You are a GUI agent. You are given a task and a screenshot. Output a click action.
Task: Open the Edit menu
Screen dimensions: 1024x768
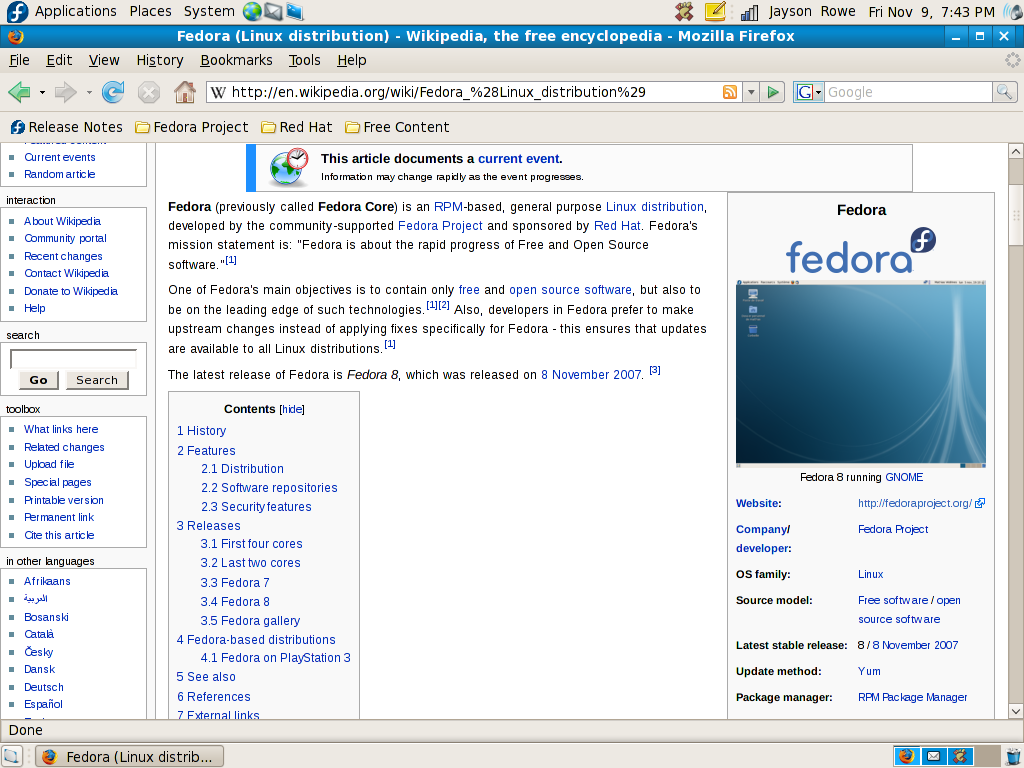(59, 60)
